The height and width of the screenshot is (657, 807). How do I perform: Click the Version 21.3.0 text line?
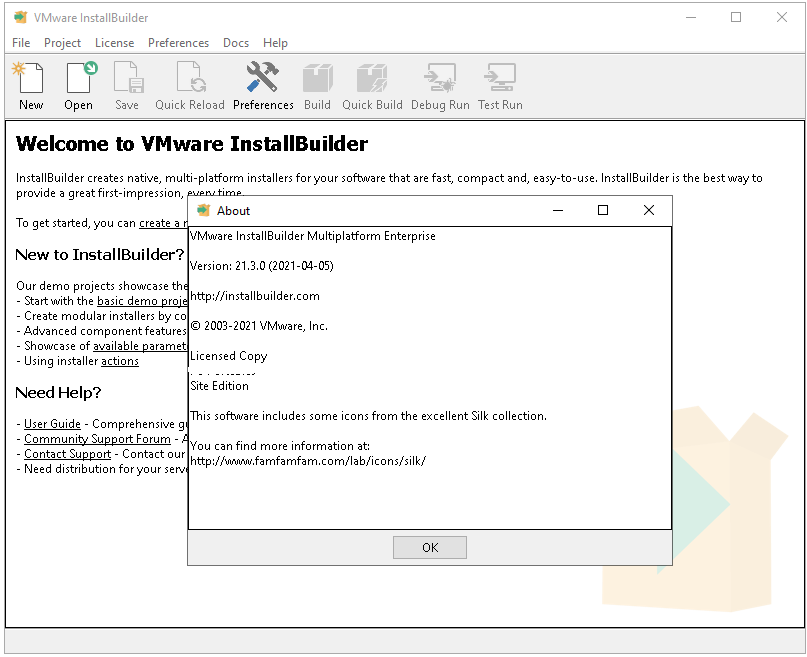coord(261,266)
